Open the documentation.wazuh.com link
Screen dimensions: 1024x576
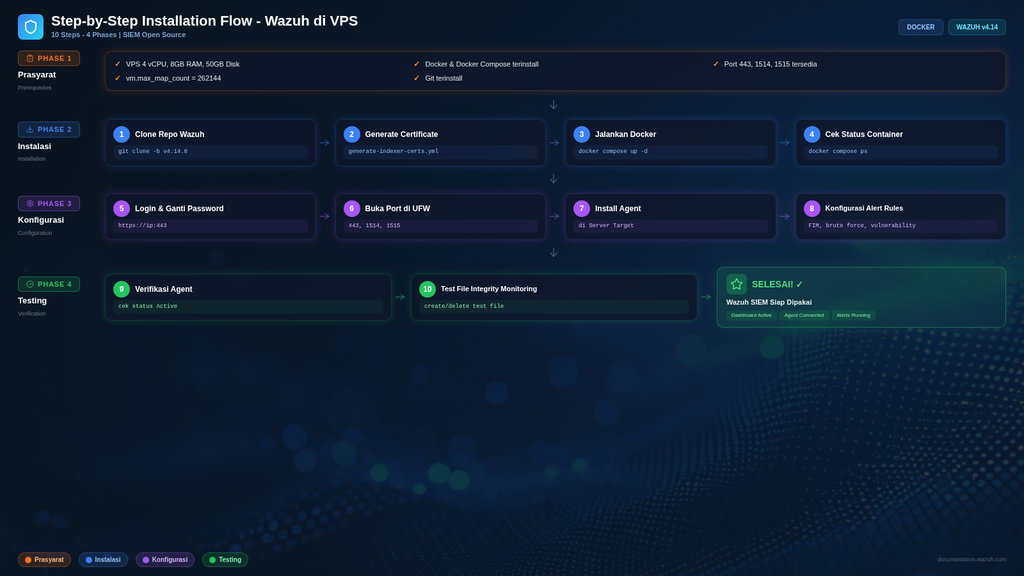[x=971, y=560]
